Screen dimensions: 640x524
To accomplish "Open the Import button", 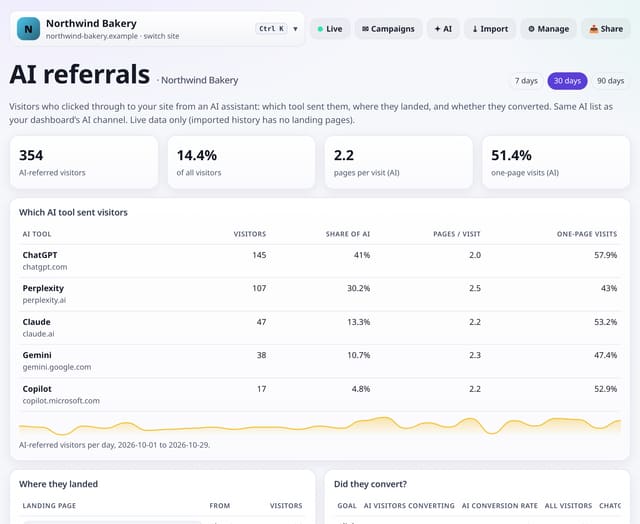I will (490, 29).
